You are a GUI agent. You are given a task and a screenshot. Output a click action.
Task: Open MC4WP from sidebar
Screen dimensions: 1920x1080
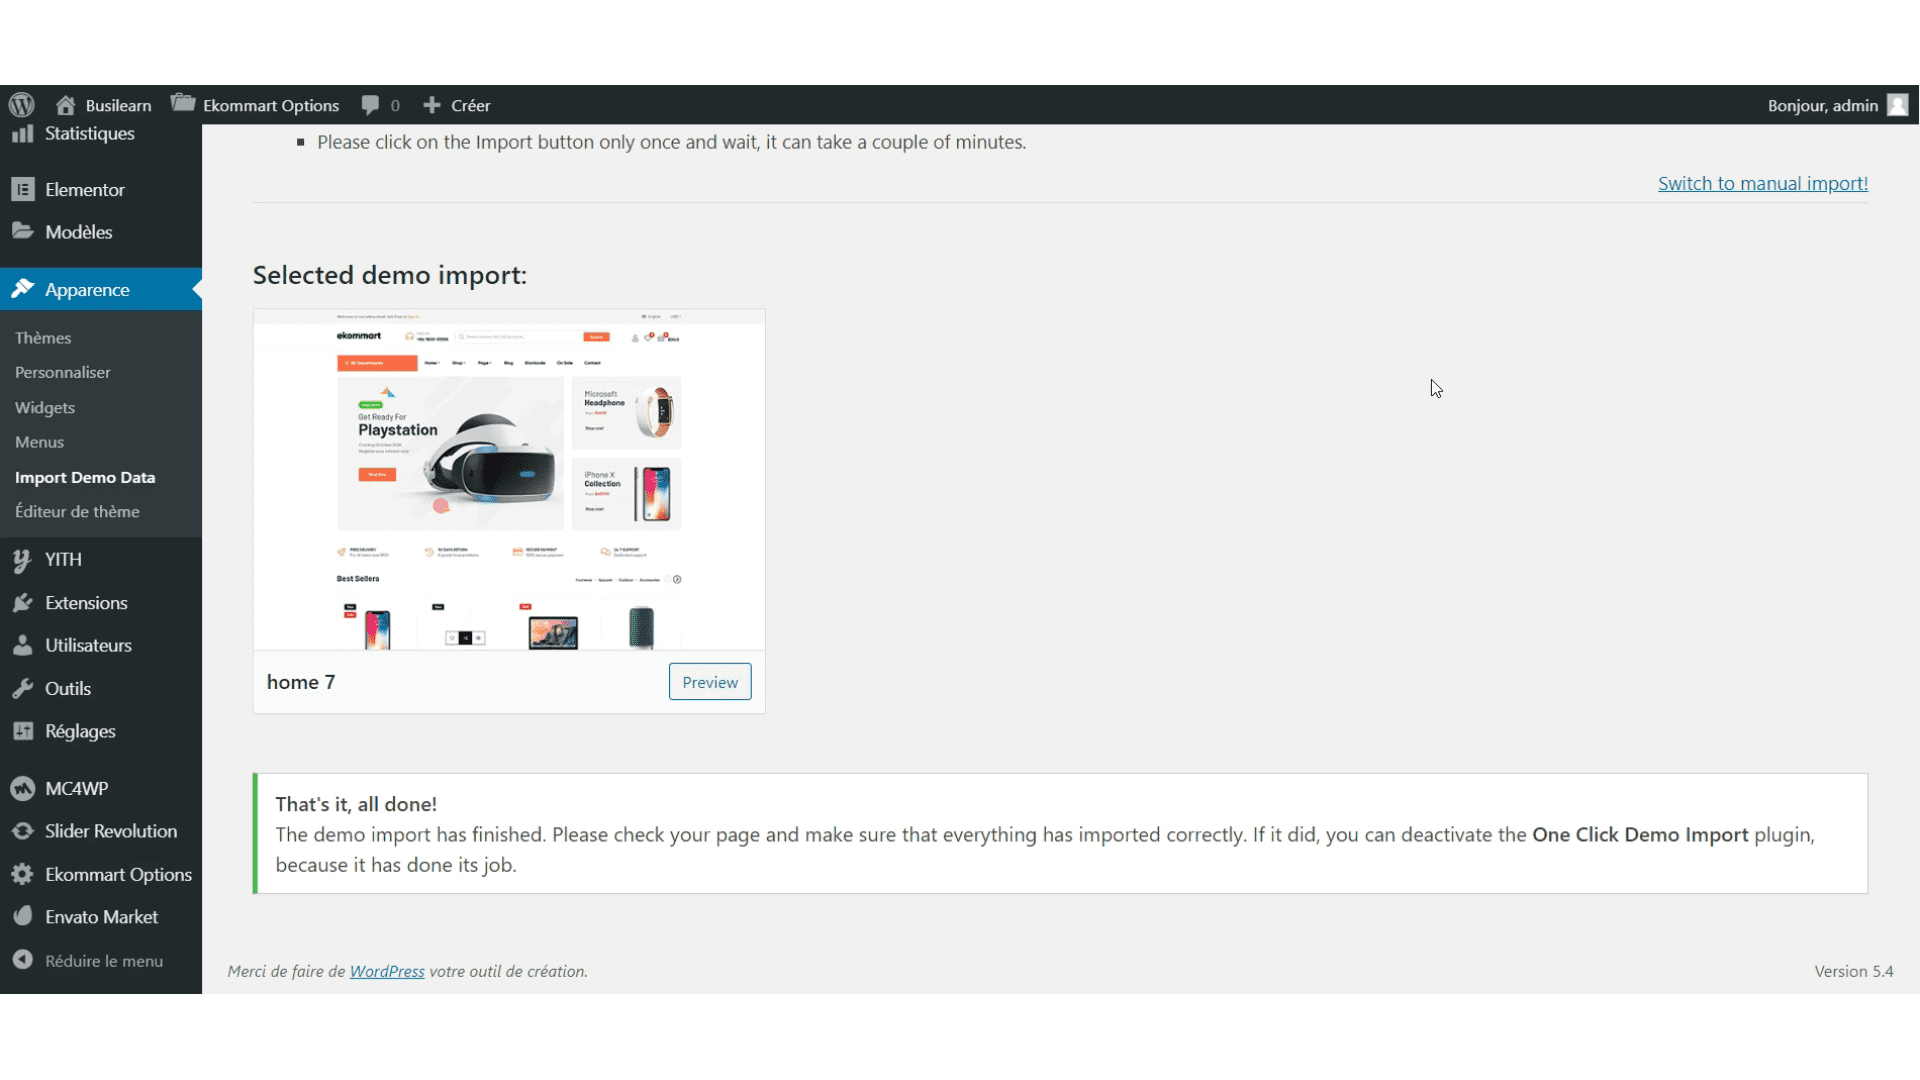pyautogui.click(x=73, y=787)
